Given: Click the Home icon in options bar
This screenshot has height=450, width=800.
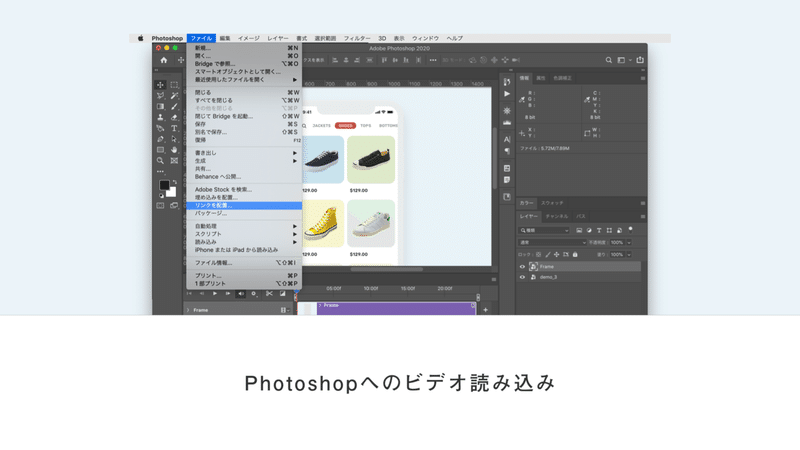Looking at the screenshot, I should (164, 60).
